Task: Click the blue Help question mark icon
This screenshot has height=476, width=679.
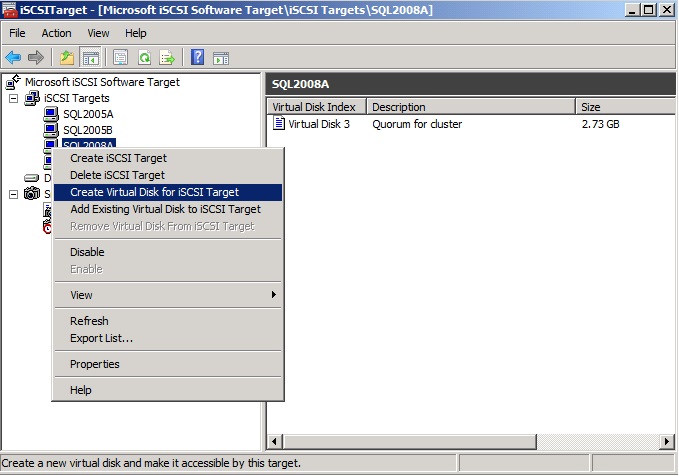Action: pos(197,57)
